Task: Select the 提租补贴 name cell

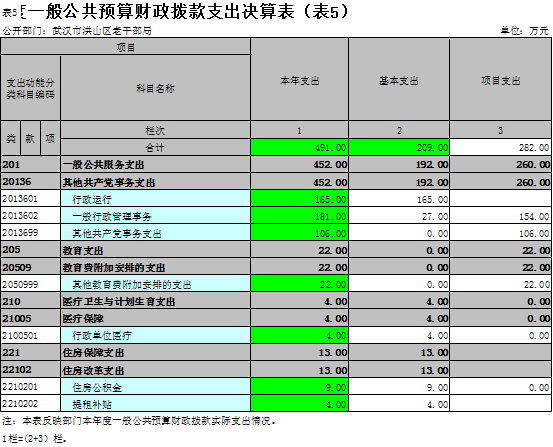Action: click(155, 404)
